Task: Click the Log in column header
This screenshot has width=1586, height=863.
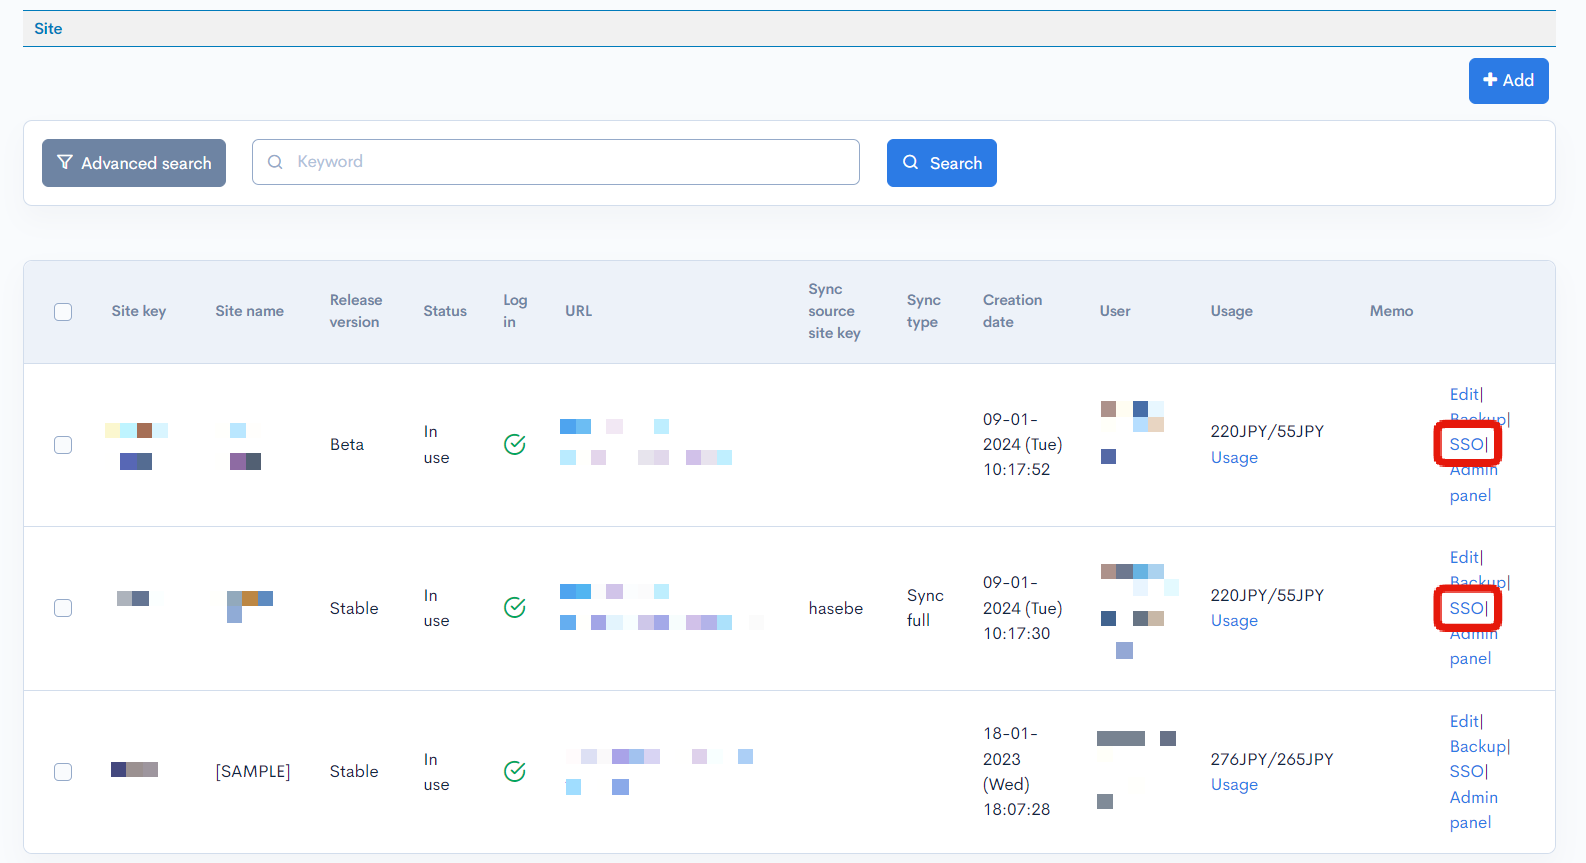Action: click(515, 311)
